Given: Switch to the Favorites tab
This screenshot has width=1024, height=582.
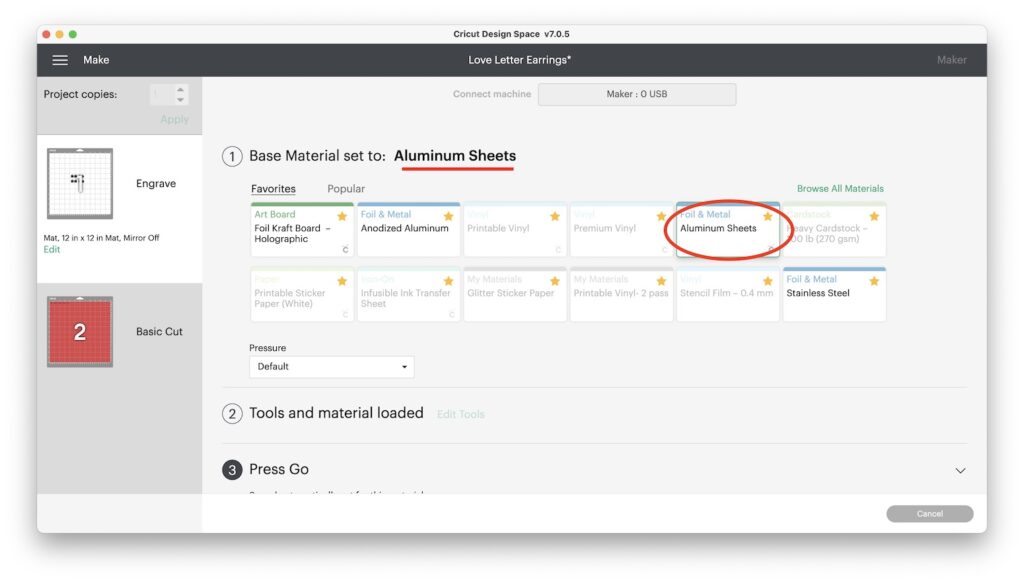Looking at the screenshot, I should 273,189.
